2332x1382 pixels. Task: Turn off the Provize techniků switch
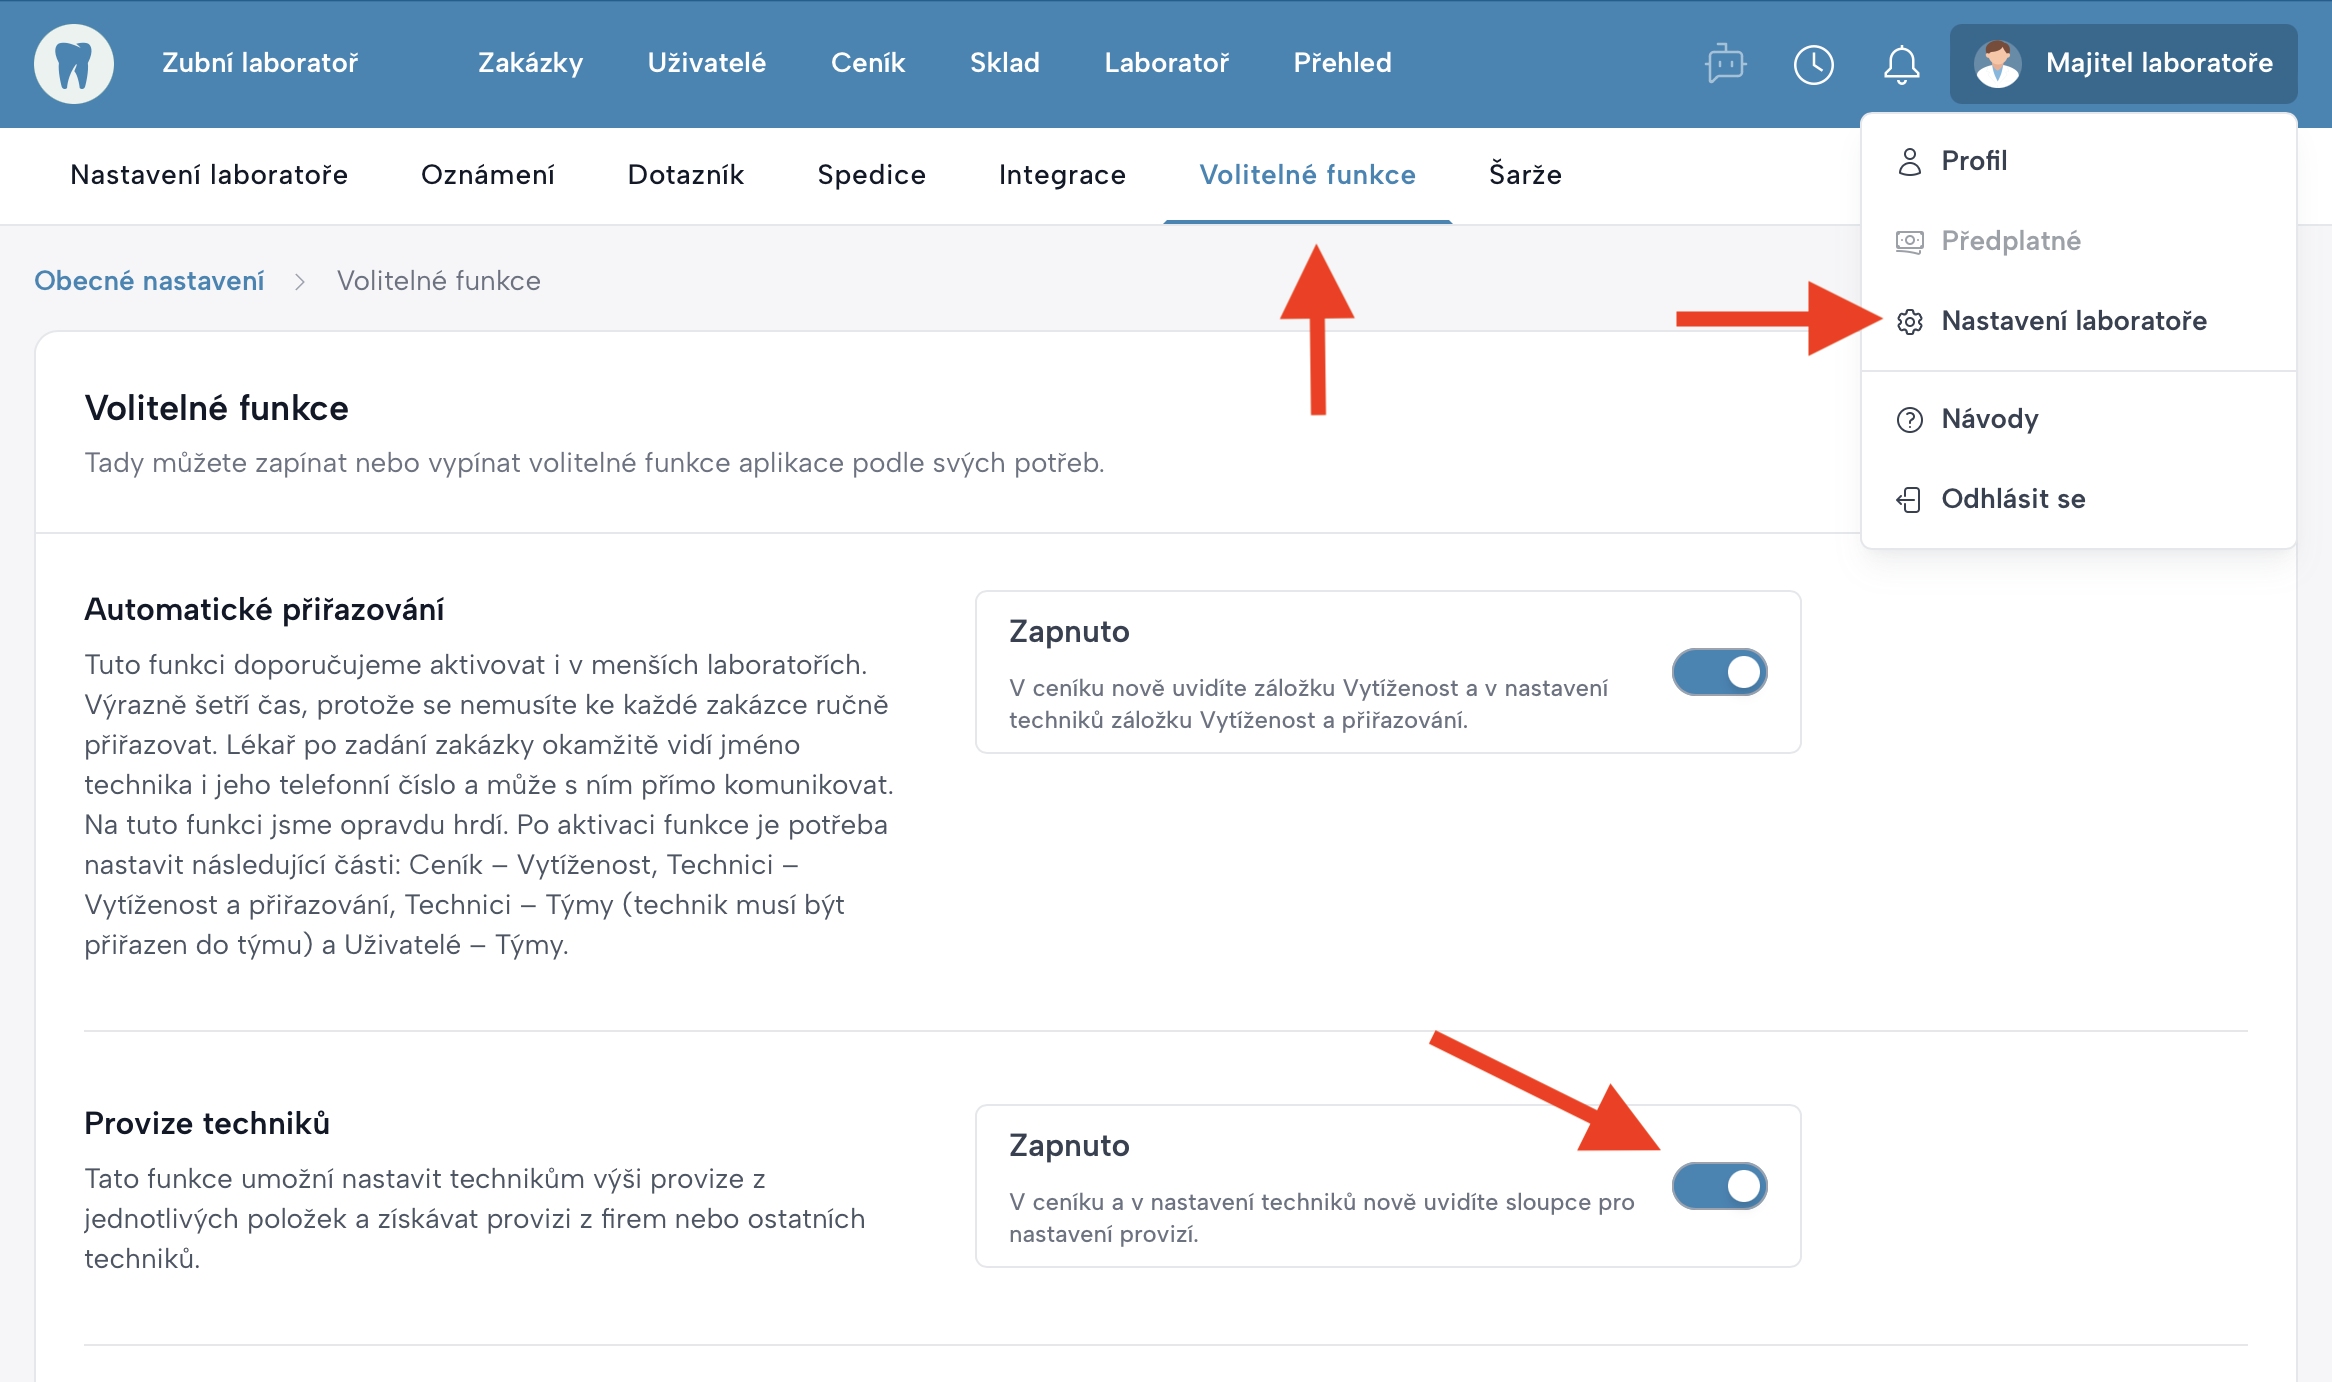1719,1186
